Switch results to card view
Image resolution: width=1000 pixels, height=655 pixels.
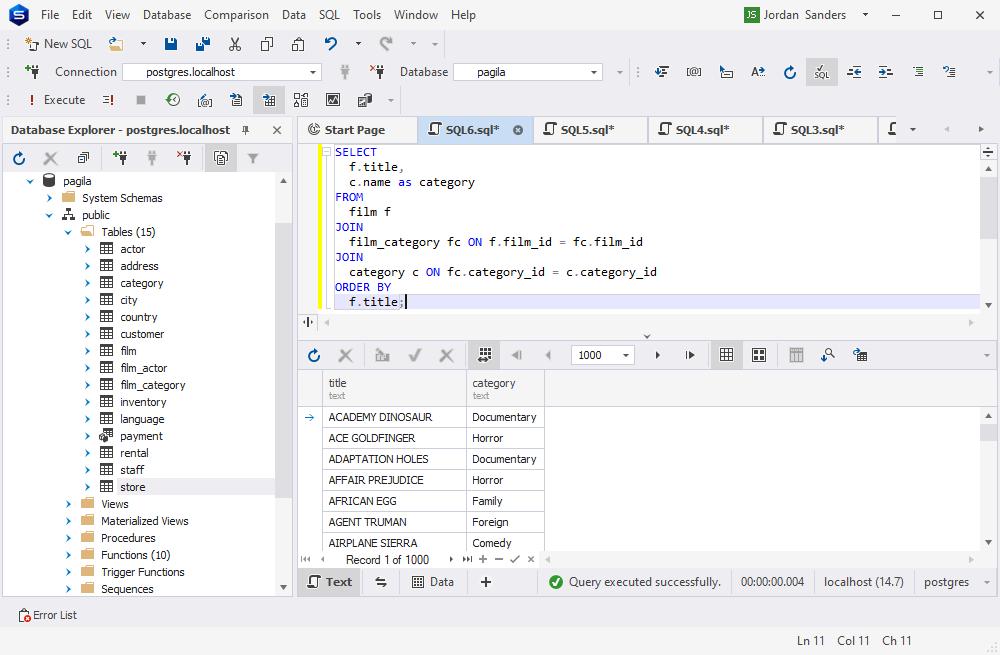(757, 355)
